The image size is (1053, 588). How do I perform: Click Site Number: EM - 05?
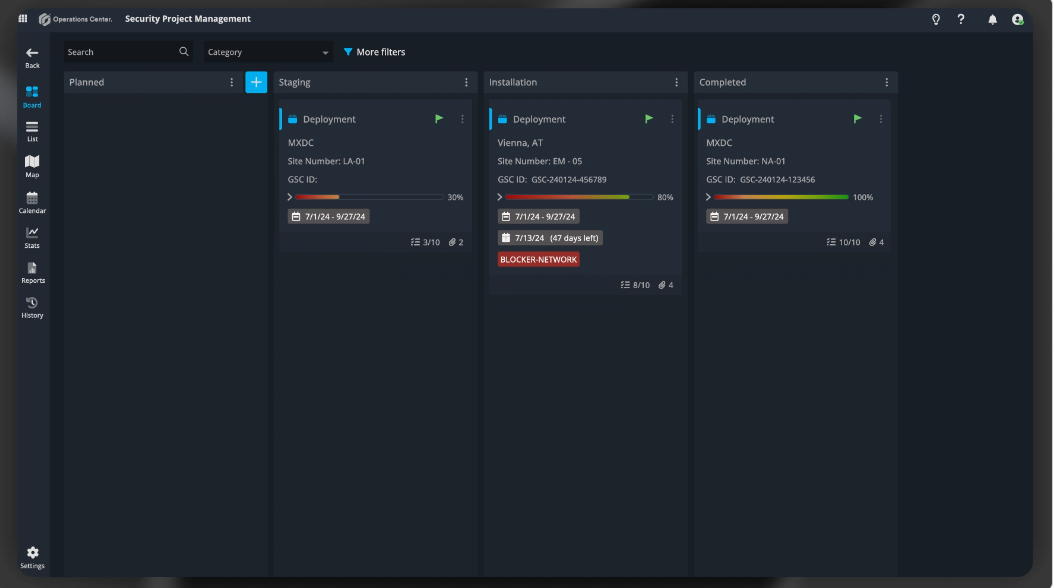[540, 161]
